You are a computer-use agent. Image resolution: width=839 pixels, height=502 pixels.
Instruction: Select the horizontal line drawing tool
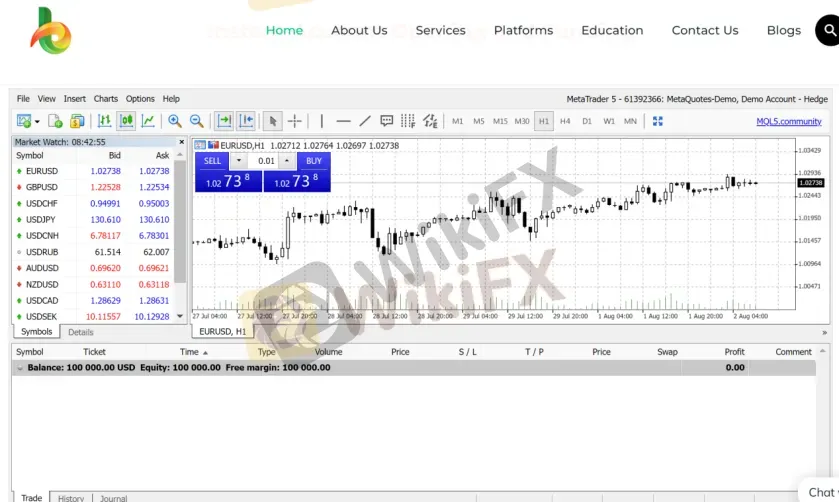(x=343, y=121)
